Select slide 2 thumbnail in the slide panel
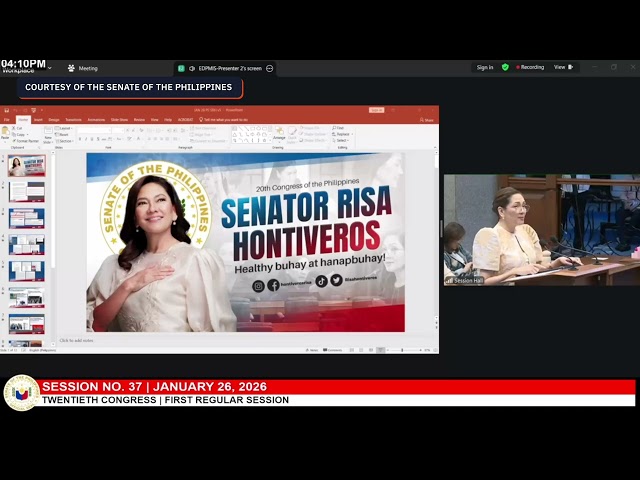 pos(27,192)
